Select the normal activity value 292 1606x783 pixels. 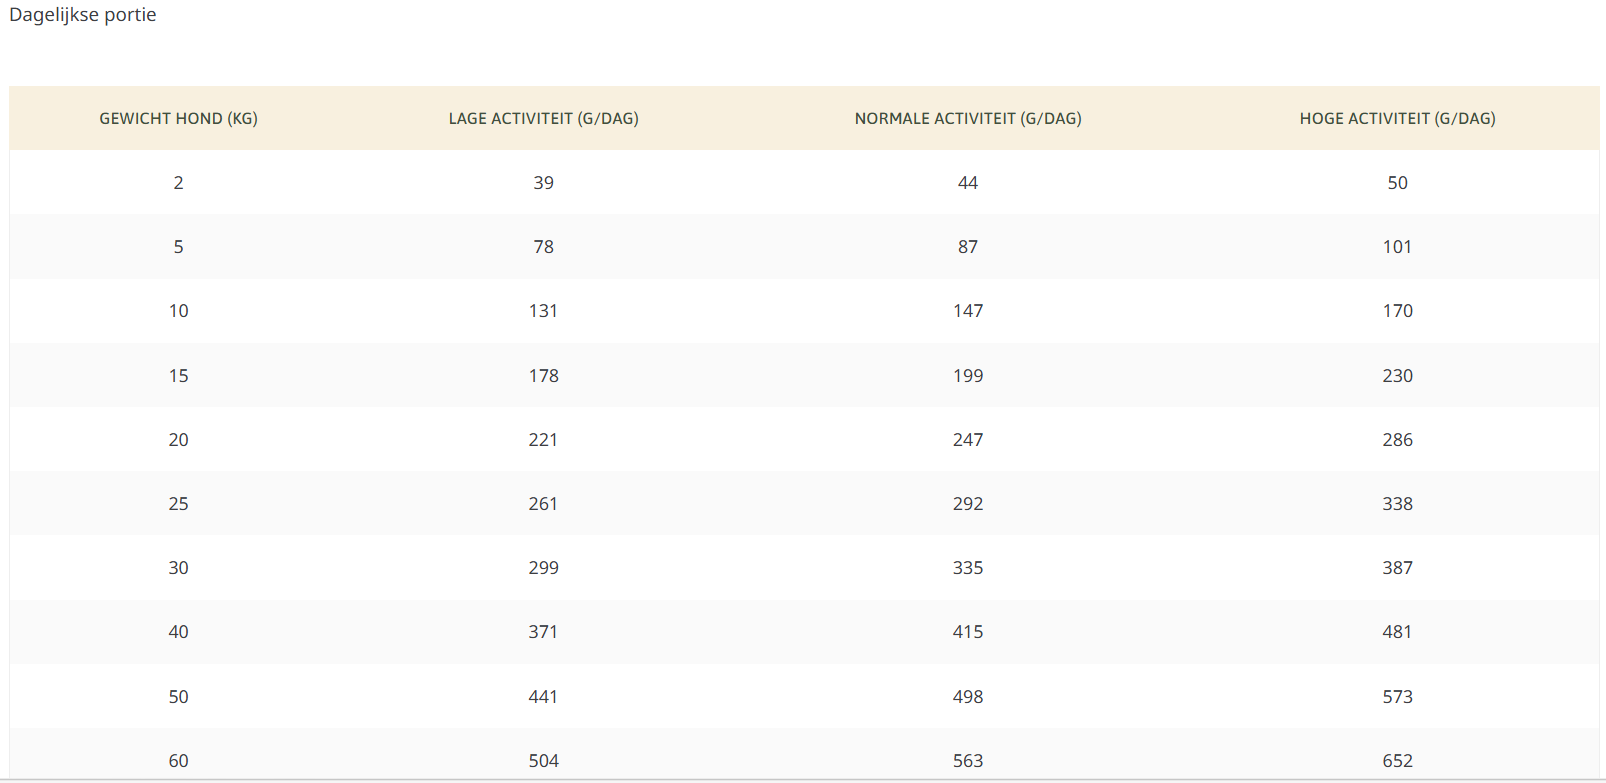click(x=967, y=504)
